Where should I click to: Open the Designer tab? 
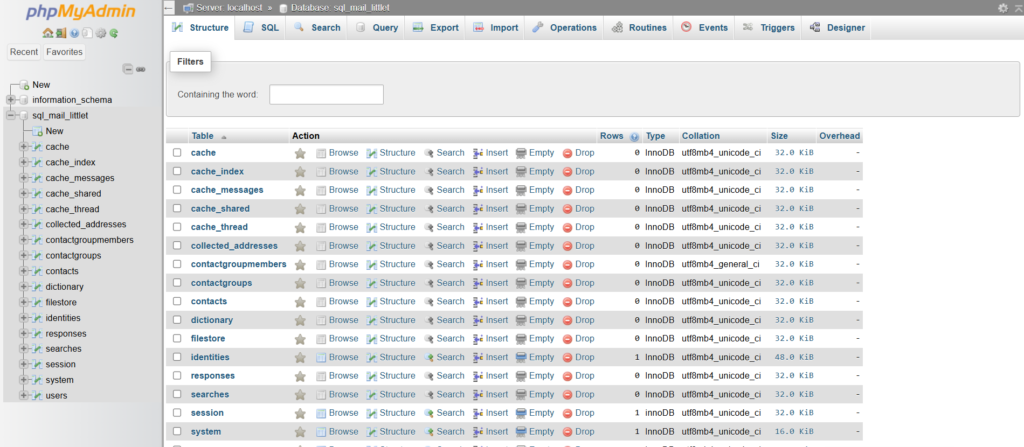pyautogui.click(x=837, y=27)
